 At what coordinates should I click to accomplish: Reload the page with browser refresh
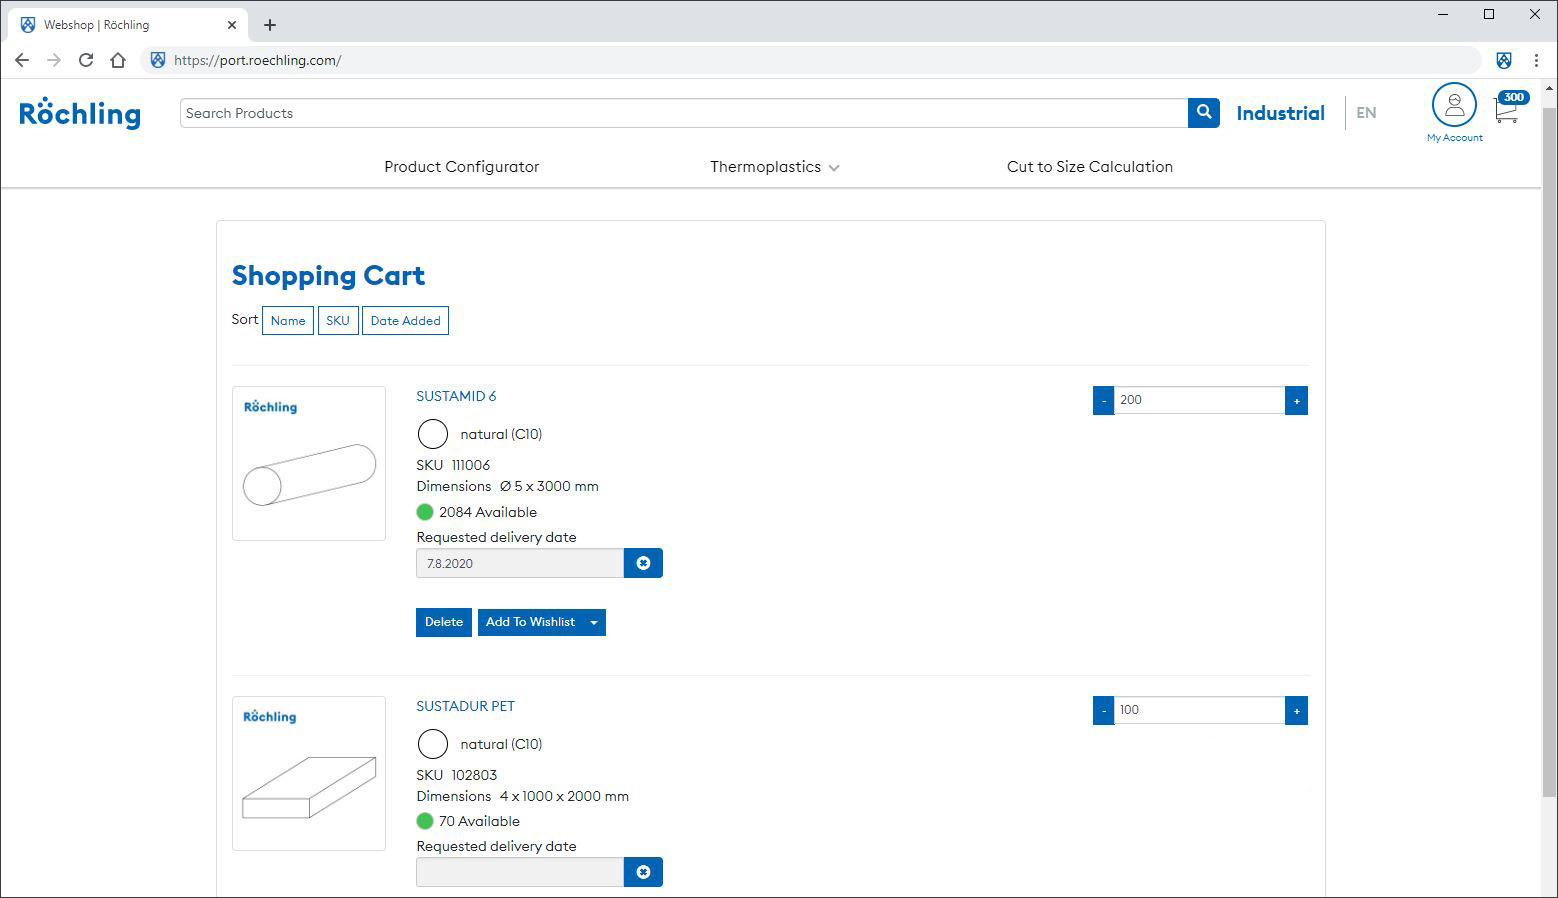tap(86, 60)
